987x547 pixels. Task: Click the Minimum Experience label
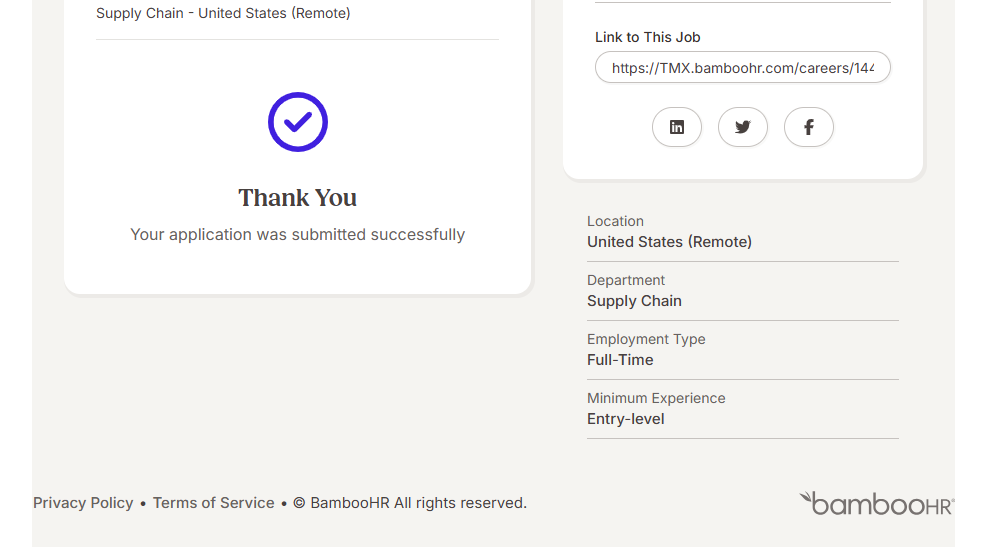coord(656,398)
